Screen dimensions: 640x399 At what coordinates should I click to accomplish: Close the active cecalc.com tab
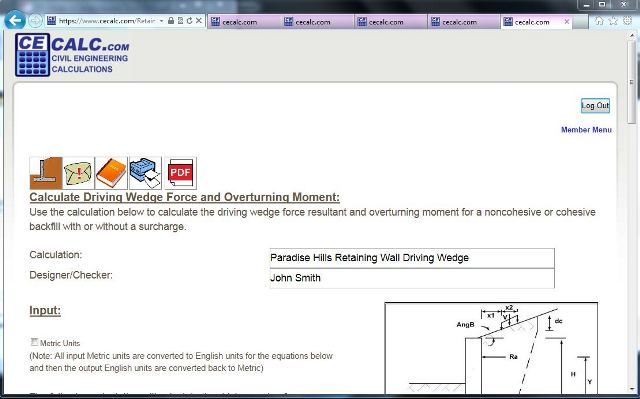[x=567, y=22]
